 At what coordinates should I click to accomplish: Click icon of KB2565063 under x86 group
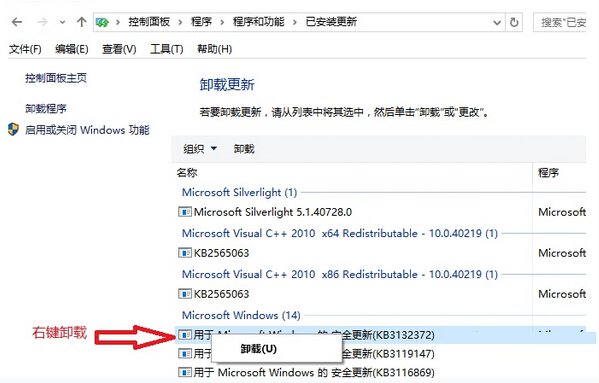[185, 294]
